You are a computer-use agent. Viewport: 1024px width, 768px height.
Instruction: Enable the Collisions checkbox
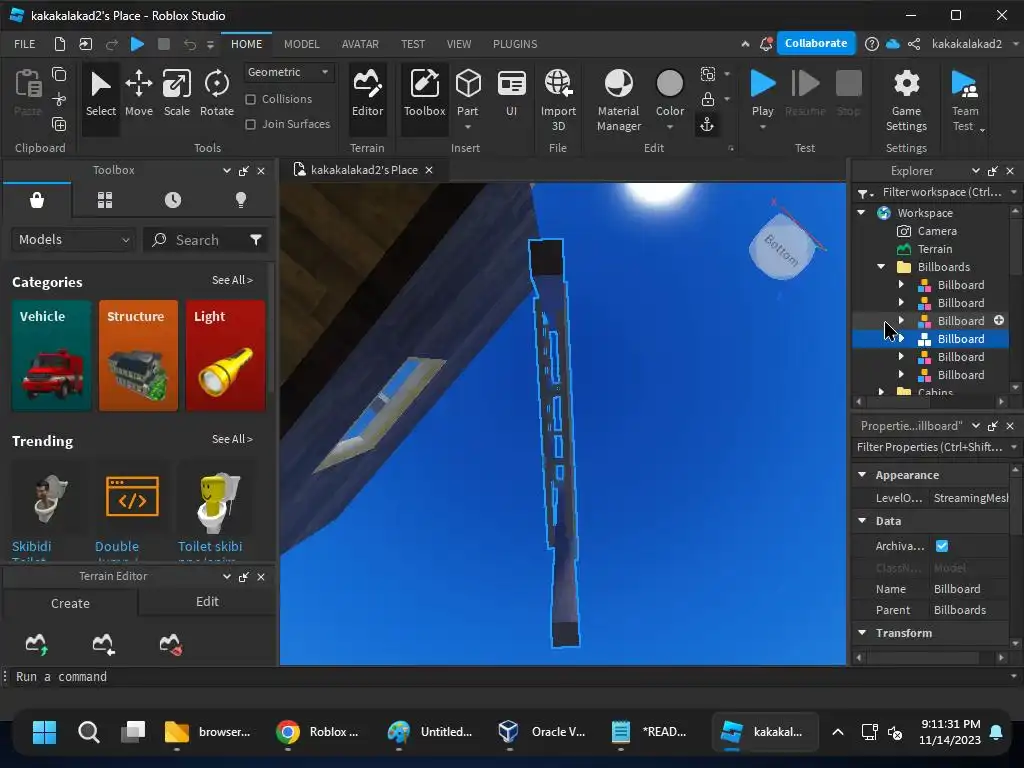[250, 99]
